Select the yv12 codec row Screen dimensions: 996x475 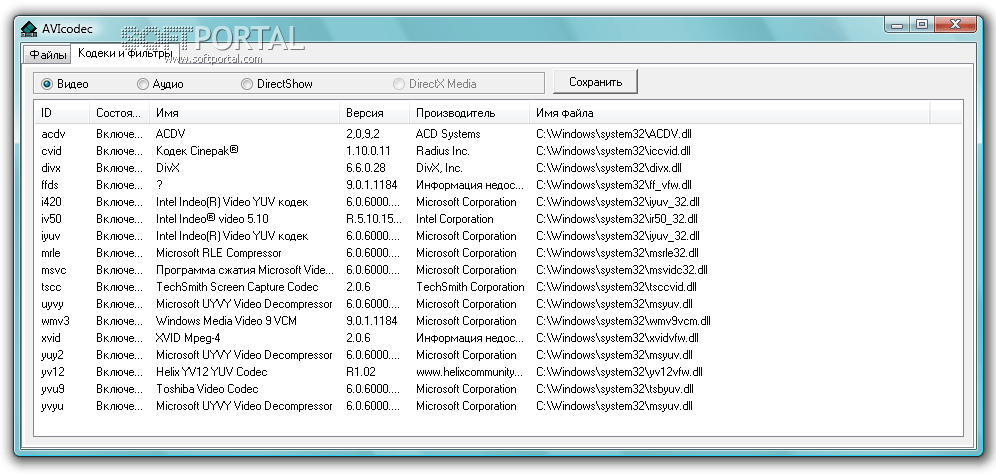497,372
